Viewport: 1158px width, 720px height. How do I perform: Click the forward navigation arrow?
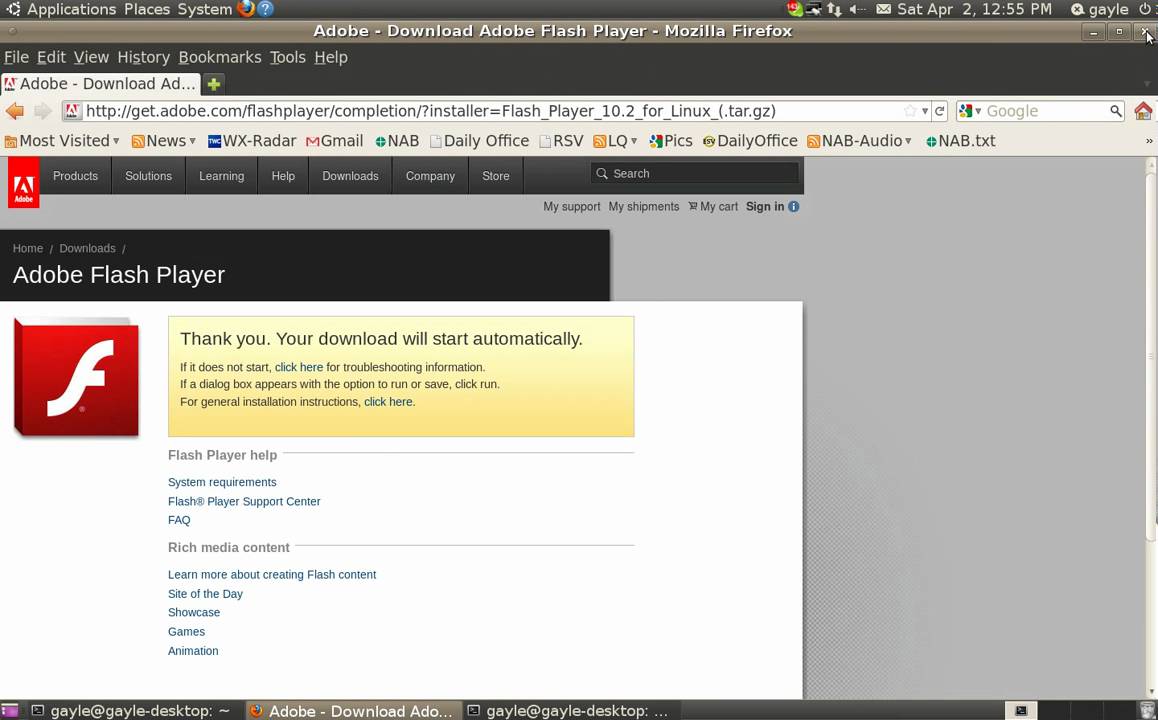[43, 111]
